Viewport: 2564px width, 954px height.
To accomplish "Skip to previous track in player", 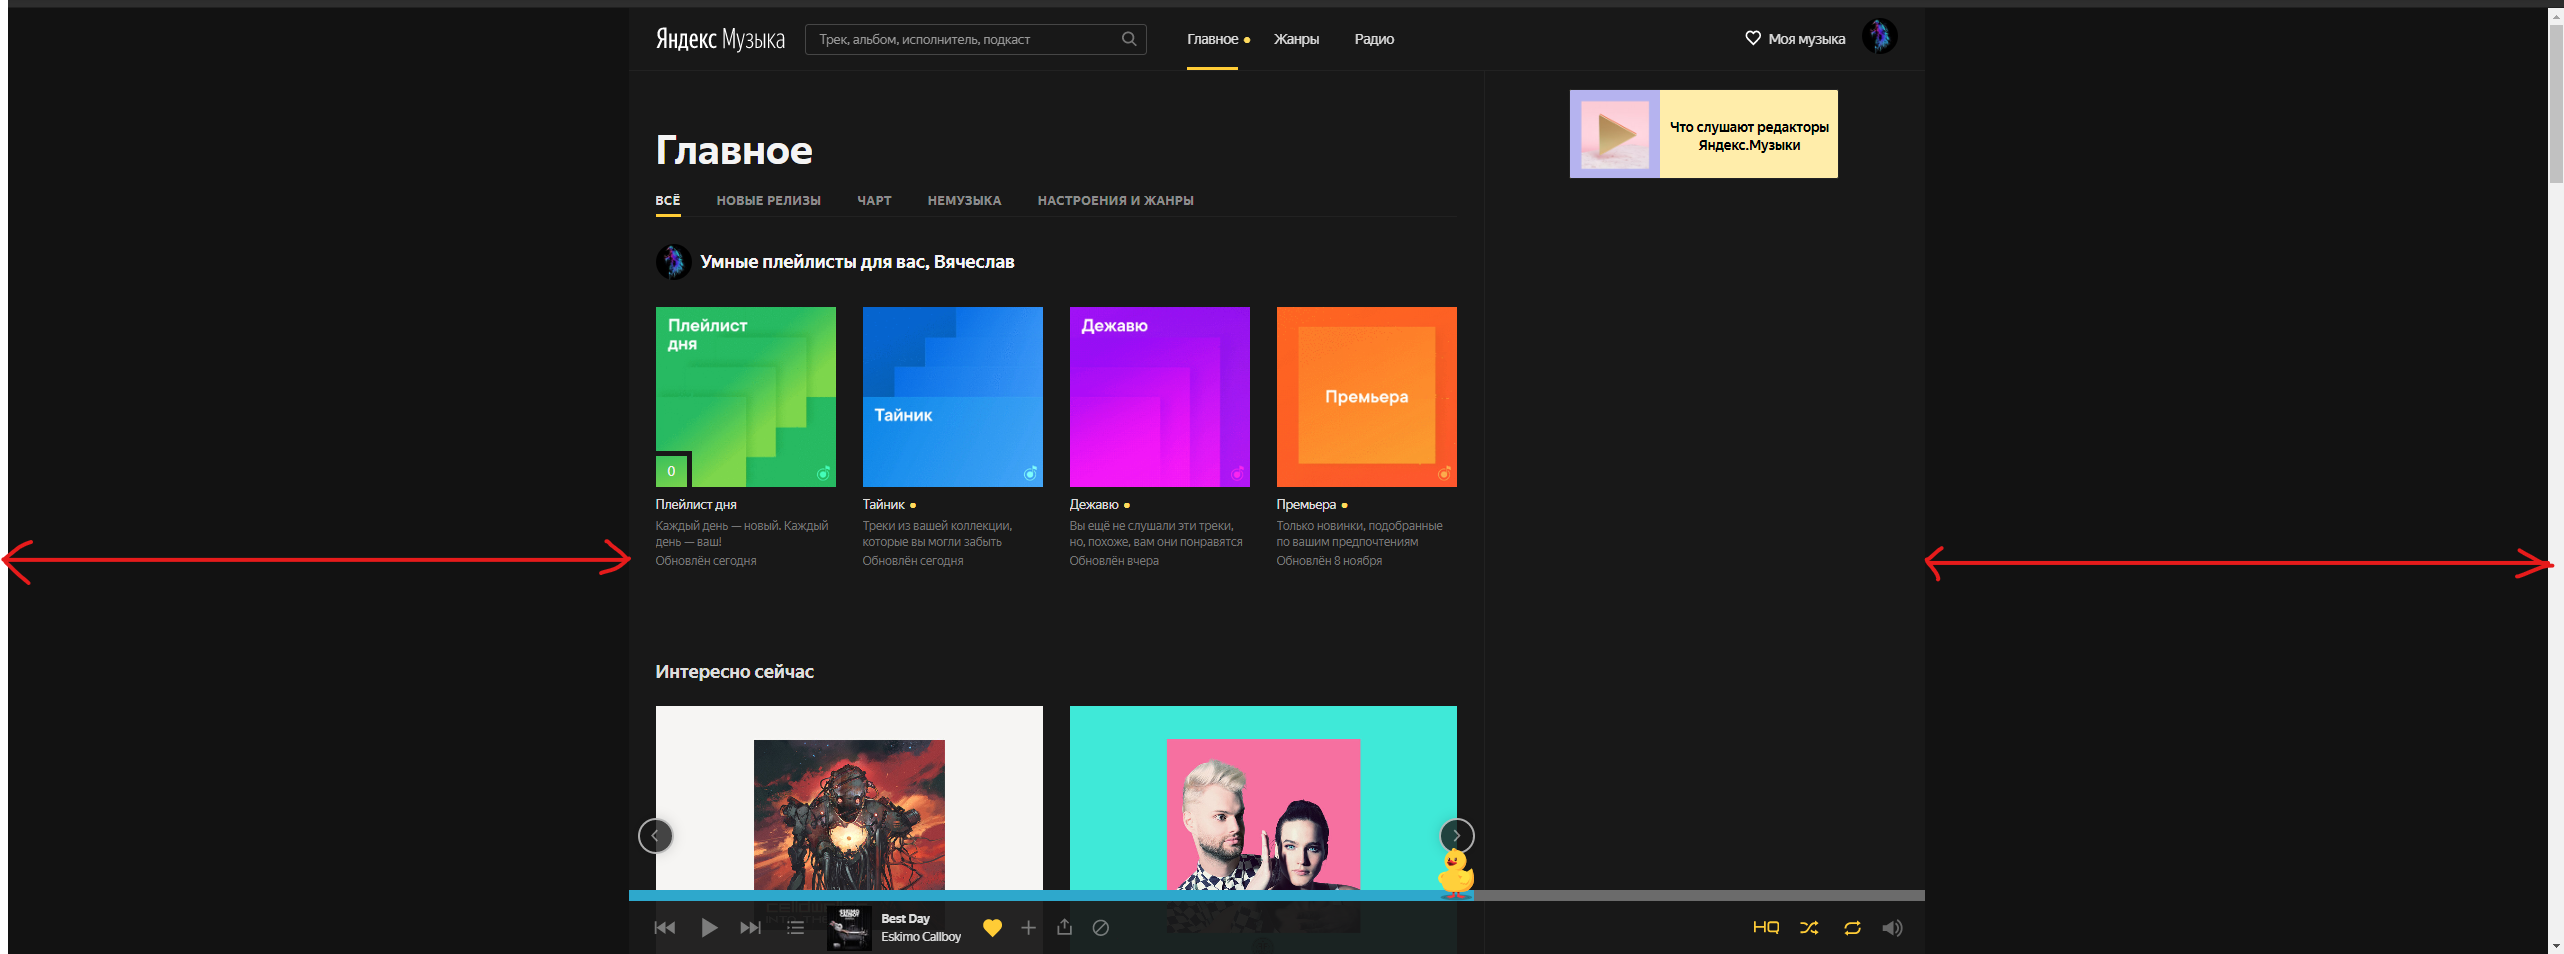I will tap(665, 928).
